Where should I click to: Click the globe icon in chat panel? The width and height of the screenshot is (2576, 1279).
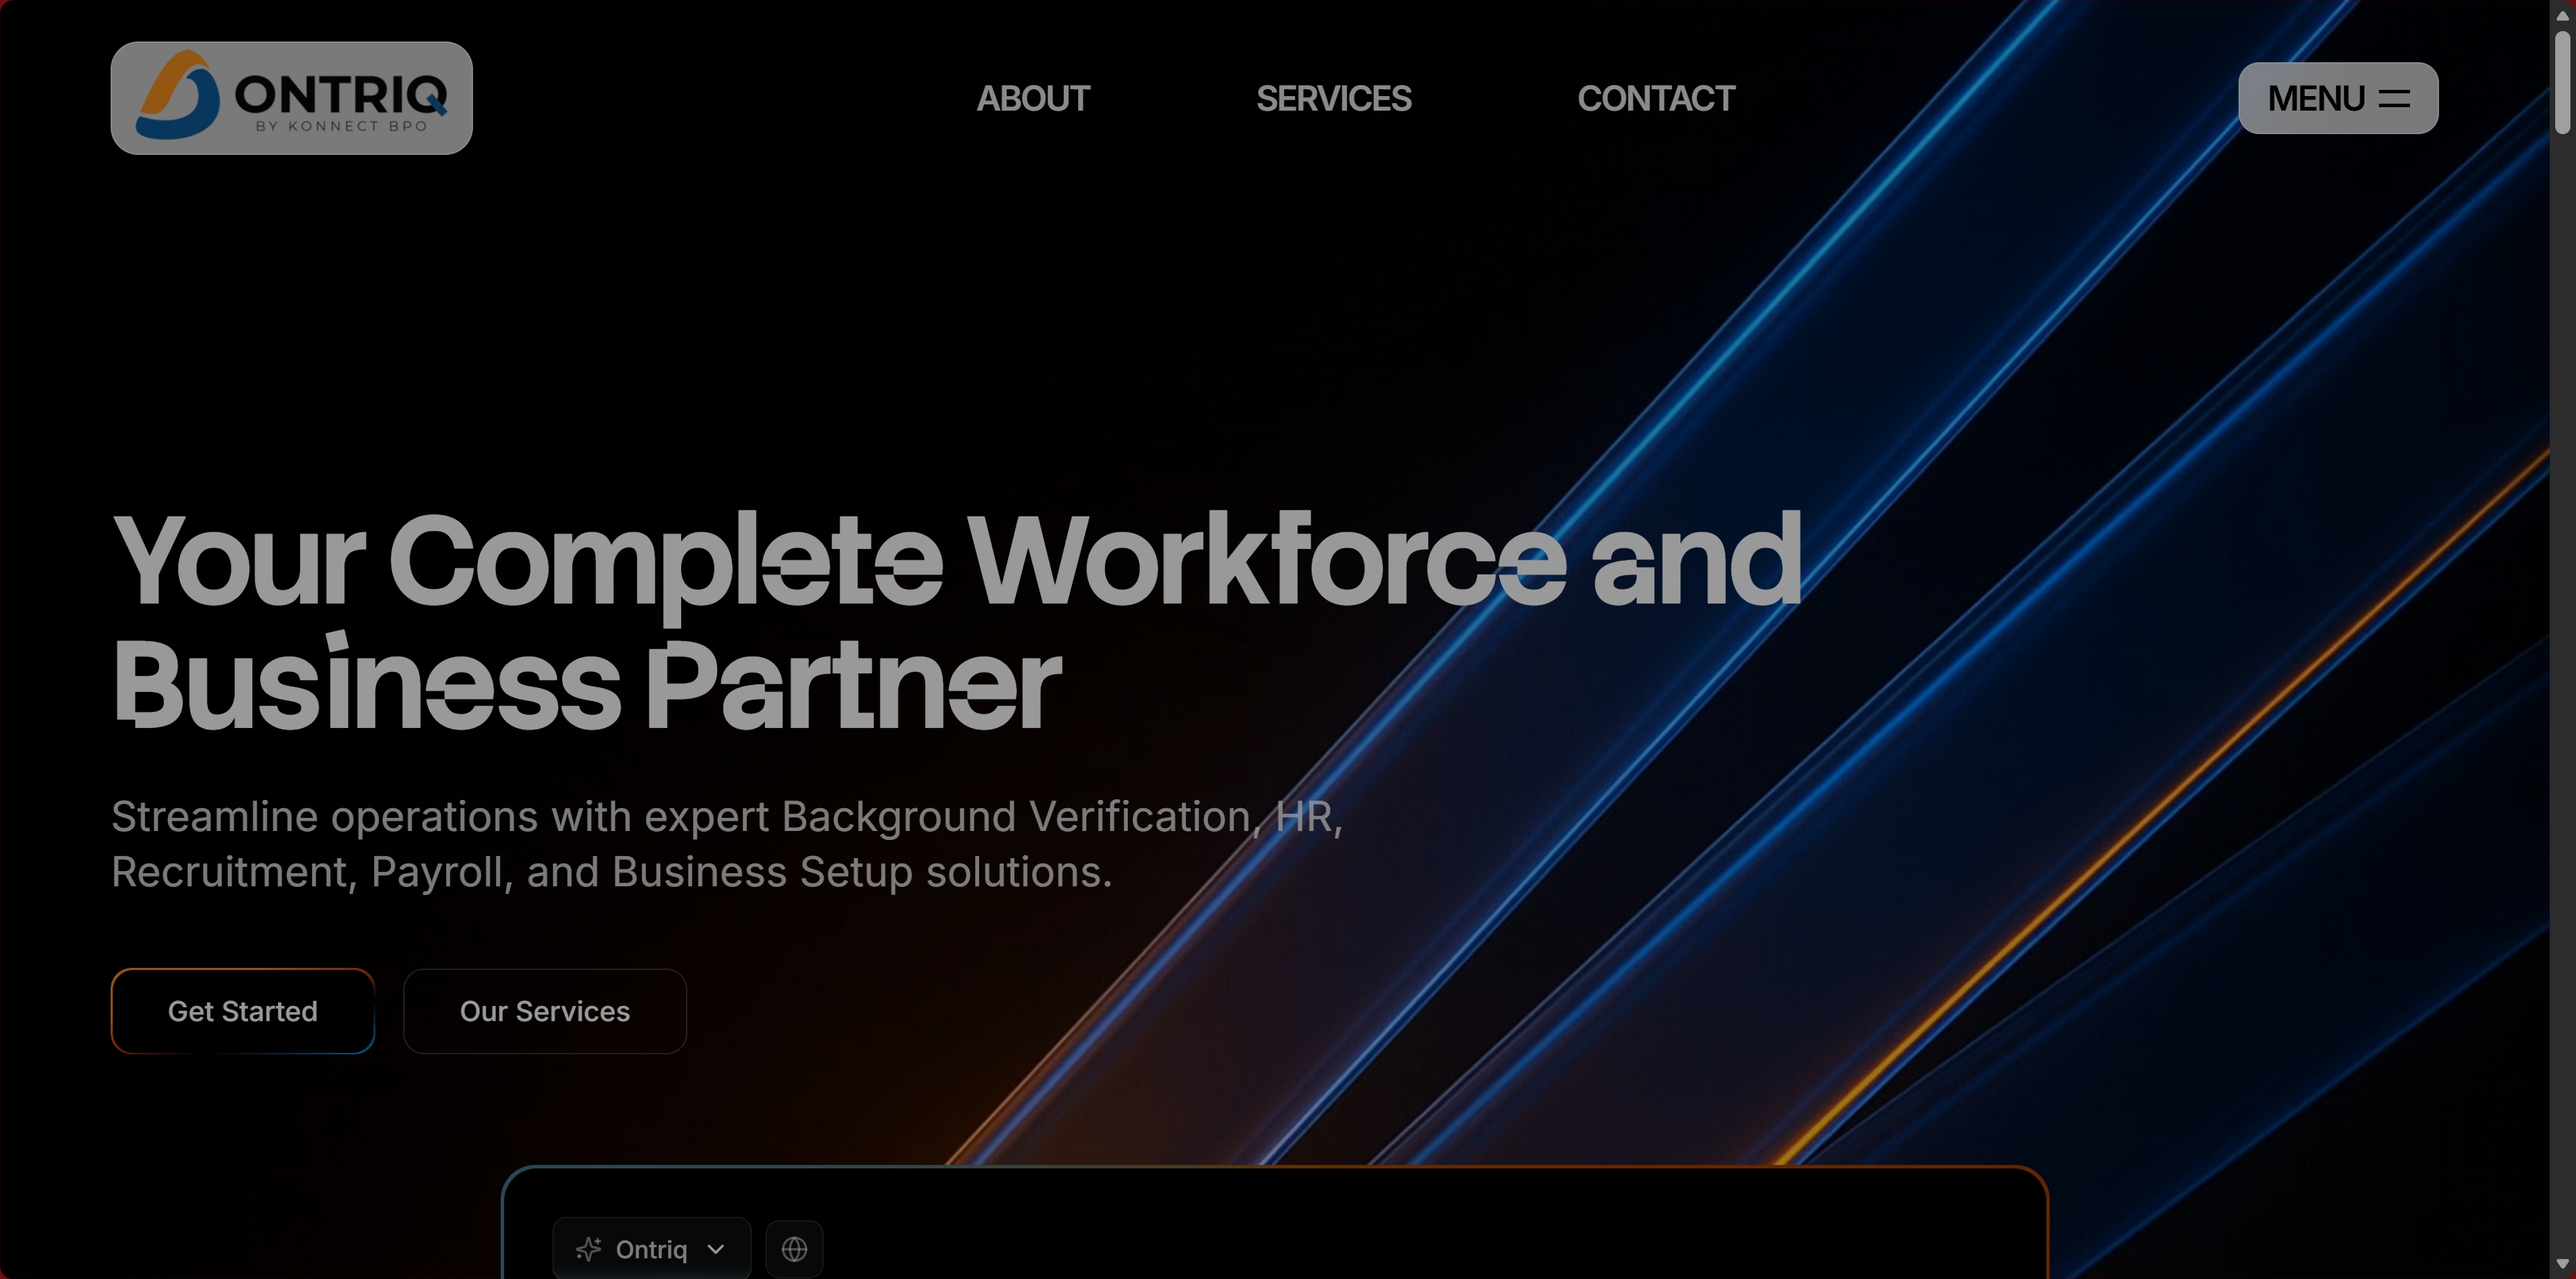click(x=794, y=1249)
